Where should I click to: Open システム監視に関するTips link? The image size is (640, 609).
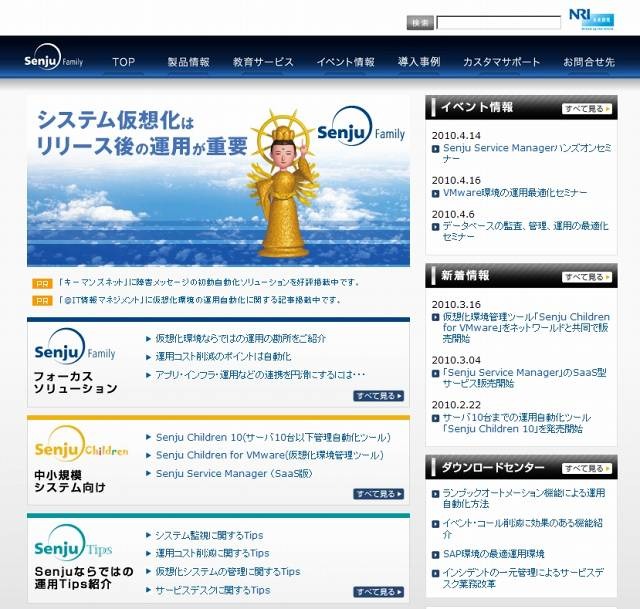tap(209, 536)
